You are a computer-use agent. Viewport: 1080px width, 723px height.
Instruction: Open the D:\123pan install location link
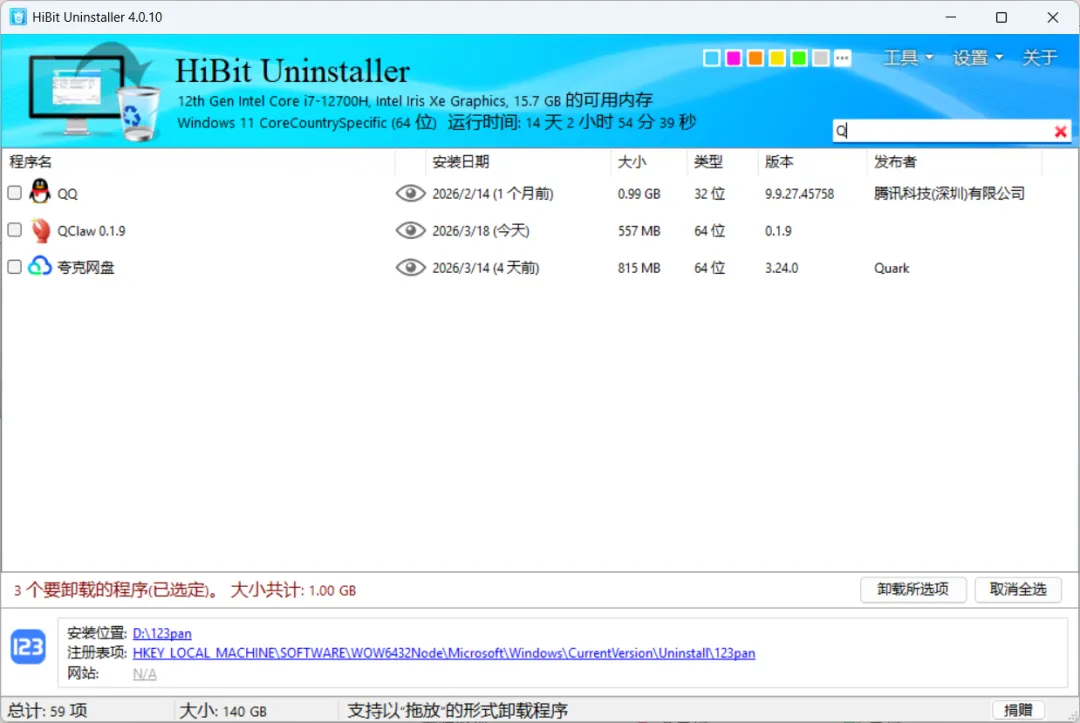162,633
